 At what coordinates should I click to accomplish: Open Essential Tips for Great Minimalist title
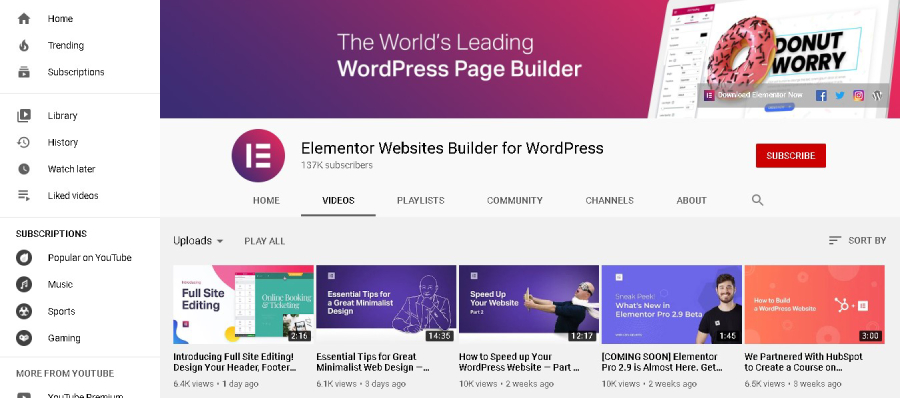tap(373, 362)
